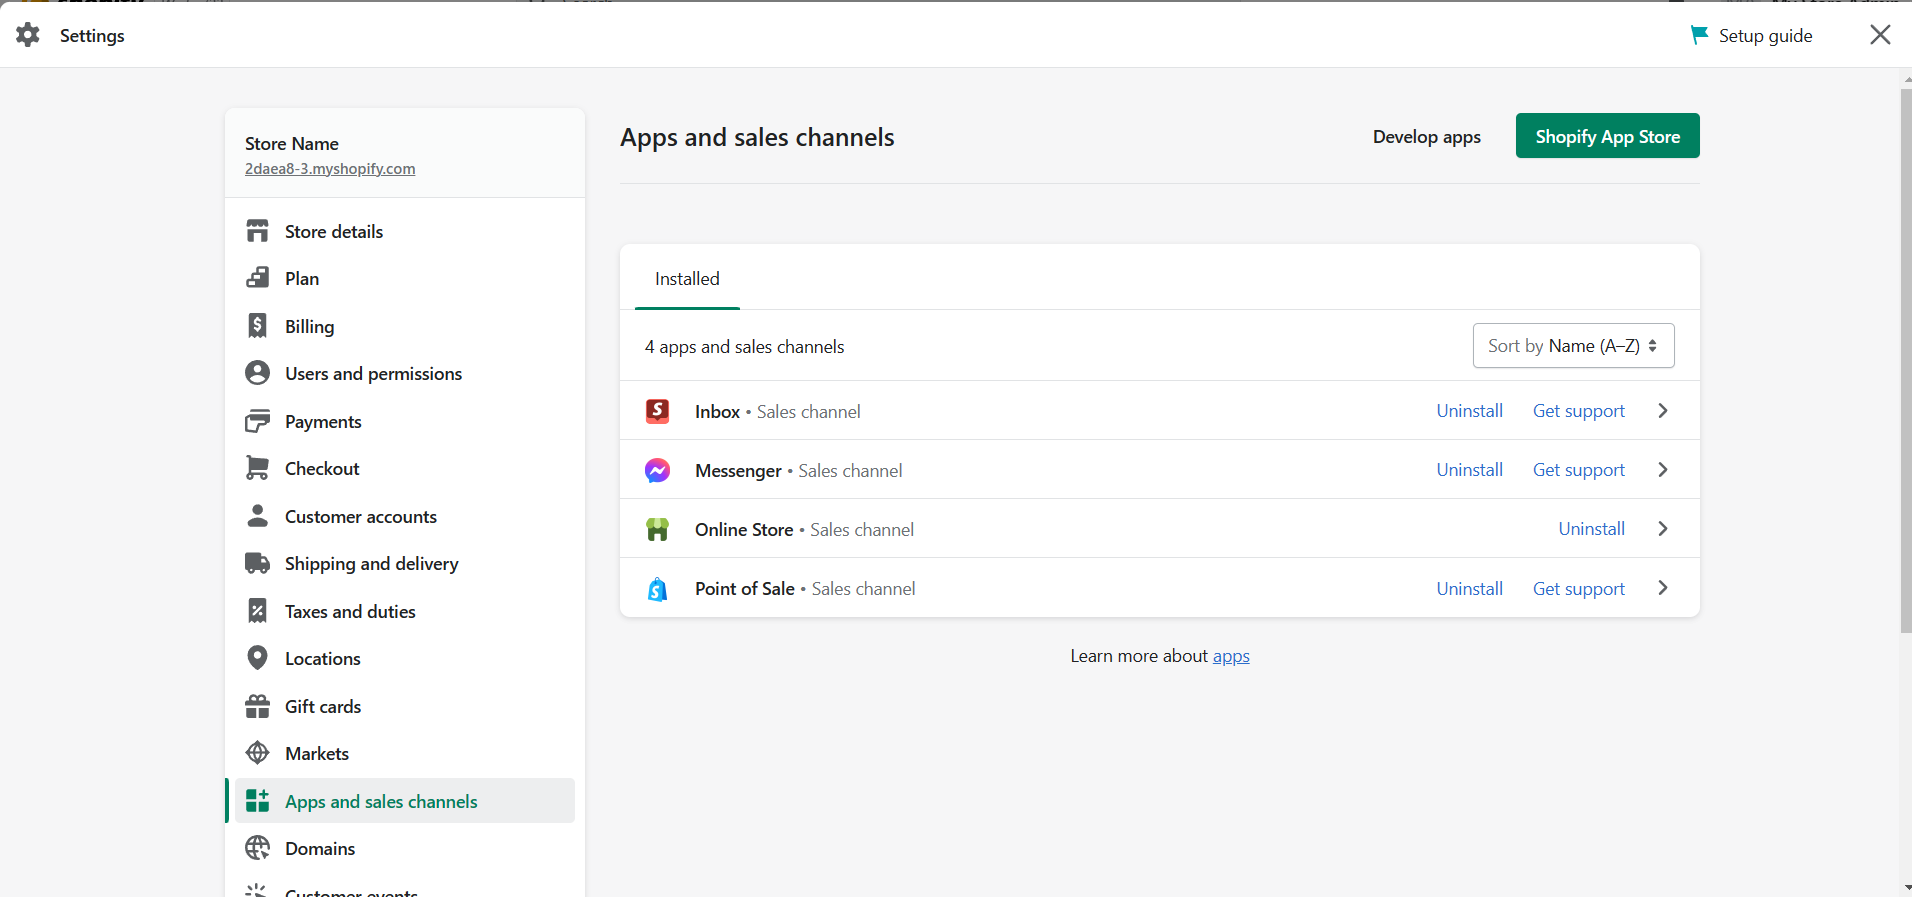Click the Payments card icon

(x=257, y=421)
